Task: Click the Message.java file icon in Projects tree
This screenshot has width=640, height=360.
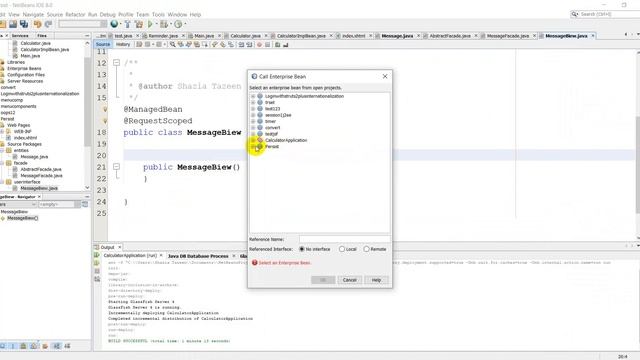Action: point(15,157)
